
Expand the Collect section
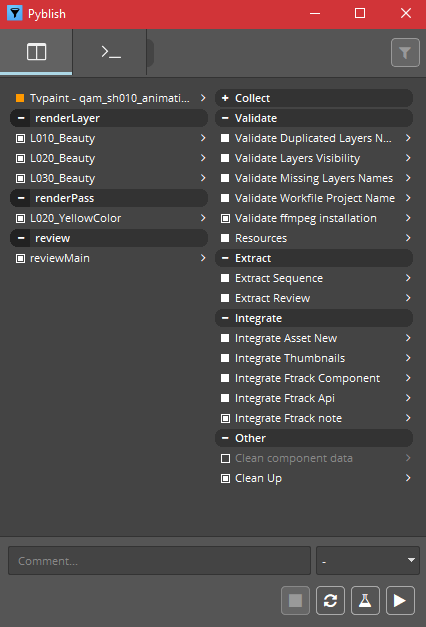(225, 98)
